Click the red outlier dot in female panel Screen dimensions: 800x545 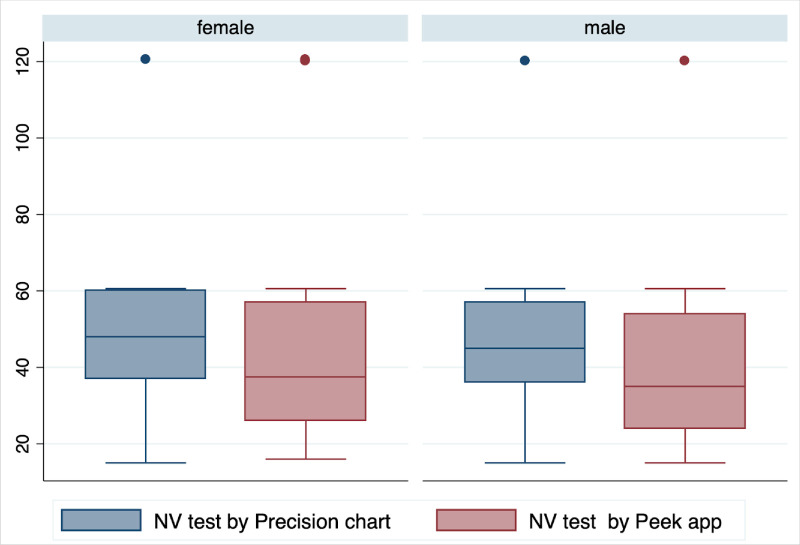click(305, 60)
